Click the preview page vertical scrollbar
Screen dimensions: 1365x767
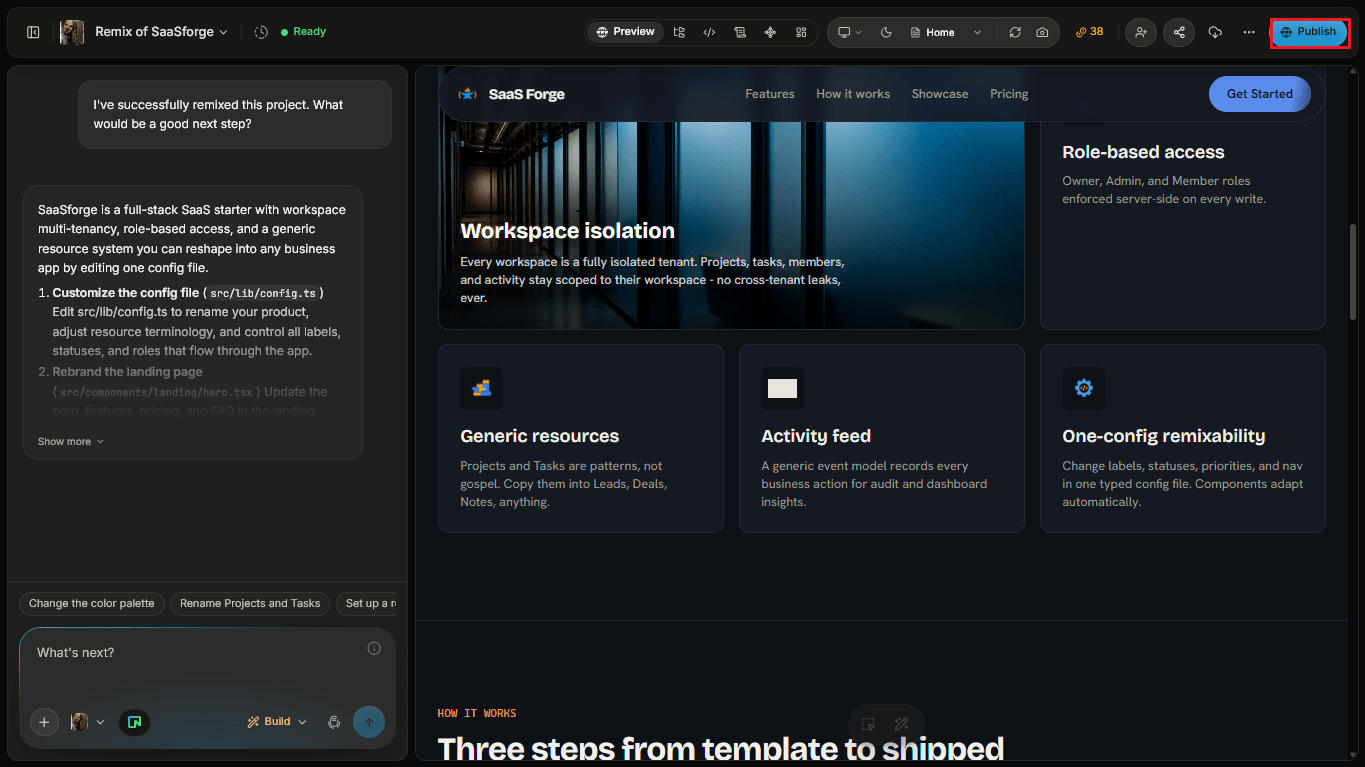pos(1353,270)
